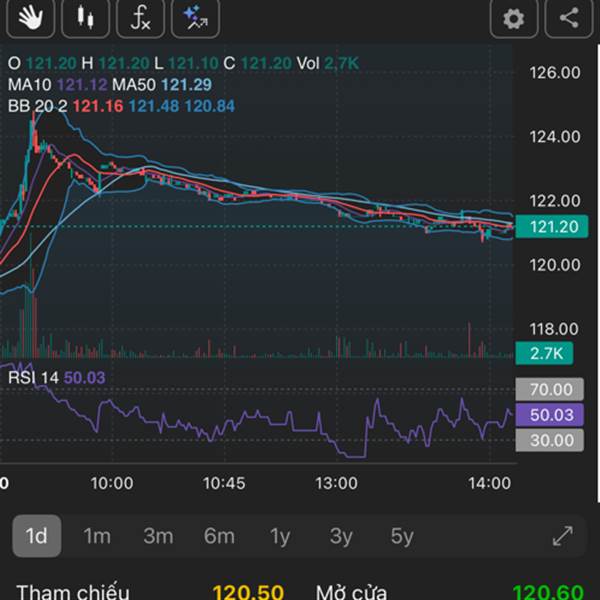Click the 118.00 price axis label
The height and width of the screenshot is (600, 600).
click(555, 329)
